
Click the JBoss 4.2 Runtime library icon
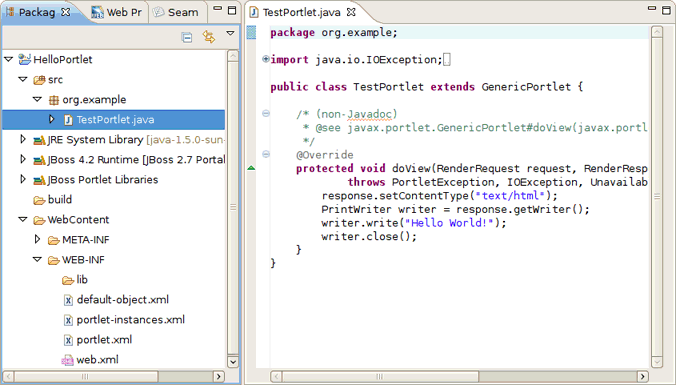pos(39,160)
